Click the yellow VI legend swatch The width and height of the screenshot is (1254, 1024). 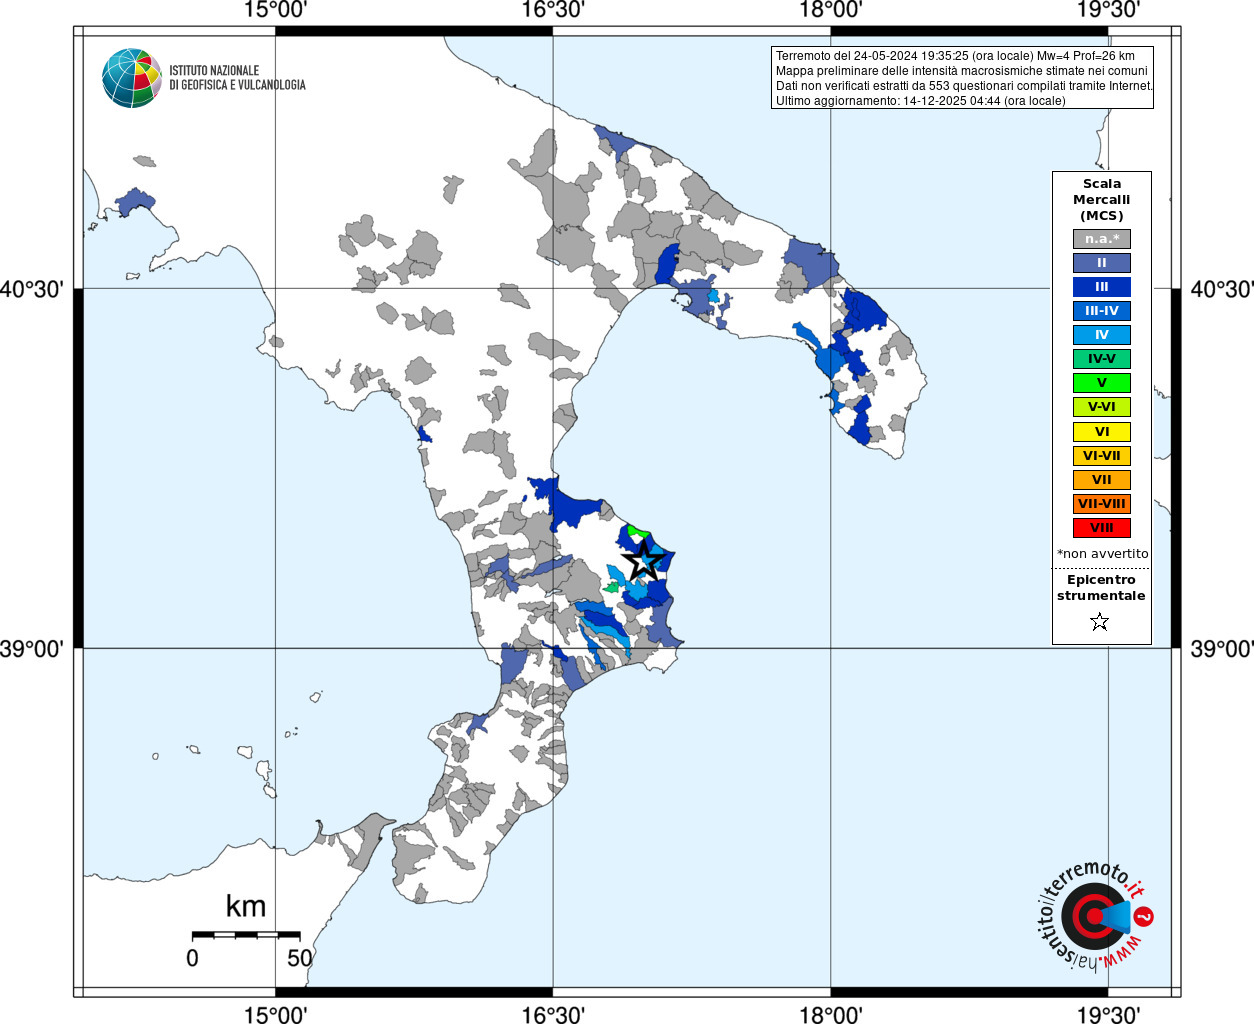click(1101, 432)
